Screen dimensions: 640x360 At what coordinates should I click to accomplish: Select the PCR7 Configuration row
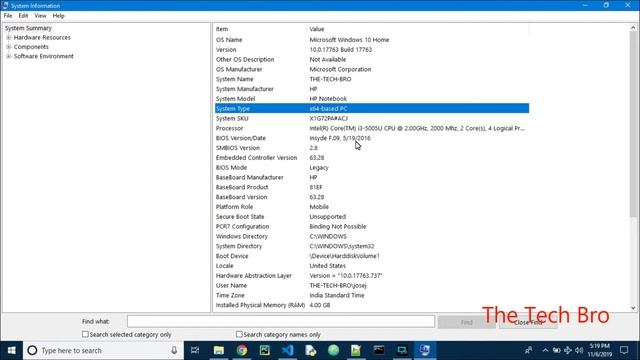tap(372, 226)
